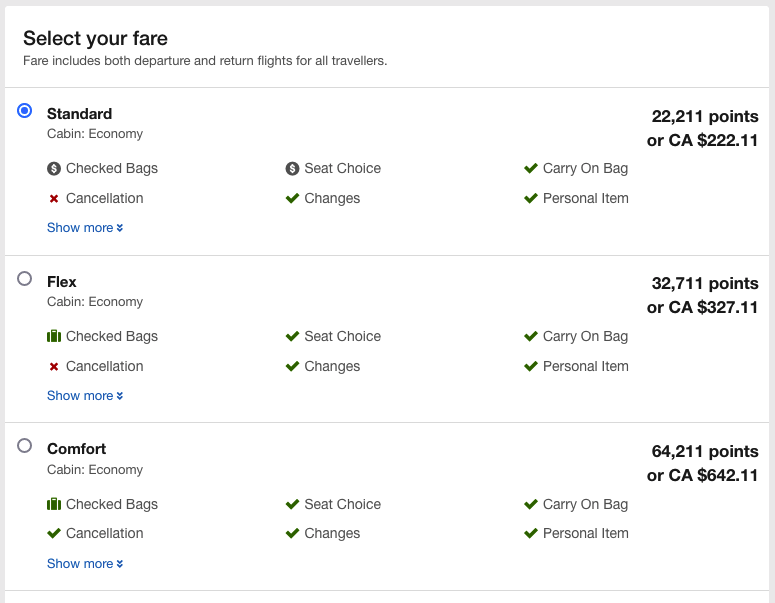Click the suitcase icon beside Comfort Checked Bags
This screenshot has width=775, height=603.
click(x=54, y=505)
